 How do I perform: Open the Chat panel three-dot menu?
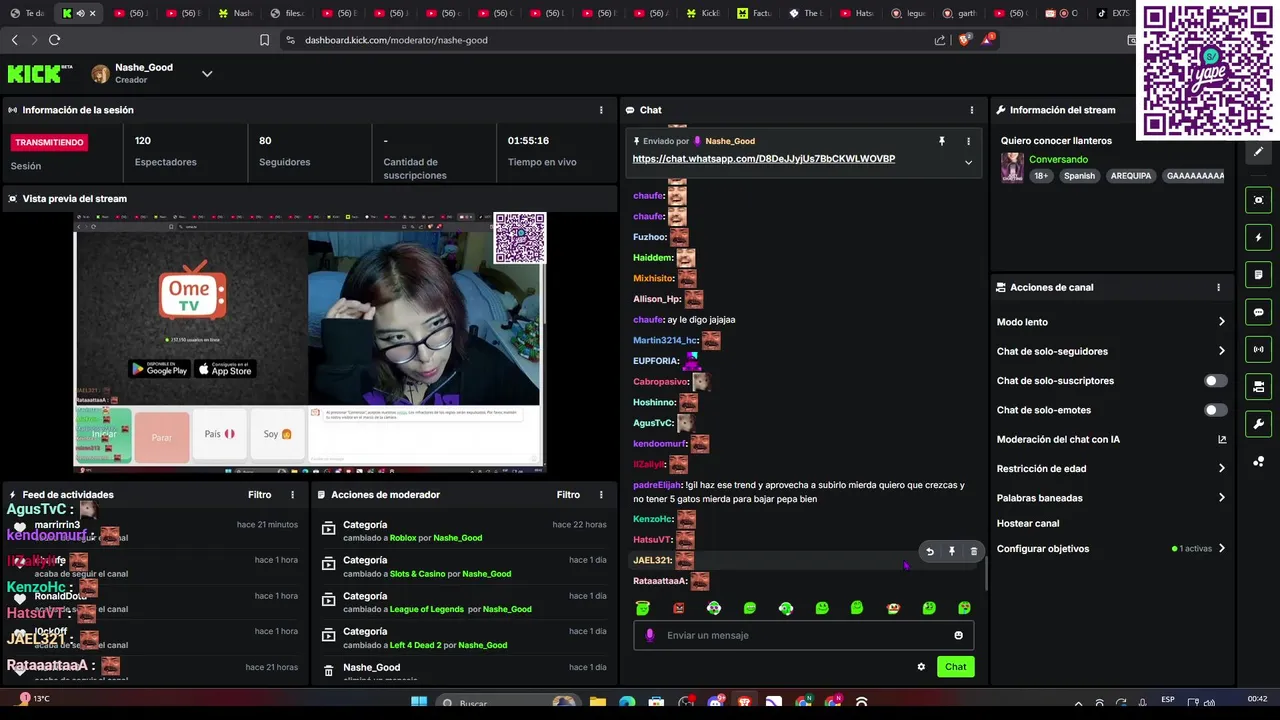[x=971, y=110]
